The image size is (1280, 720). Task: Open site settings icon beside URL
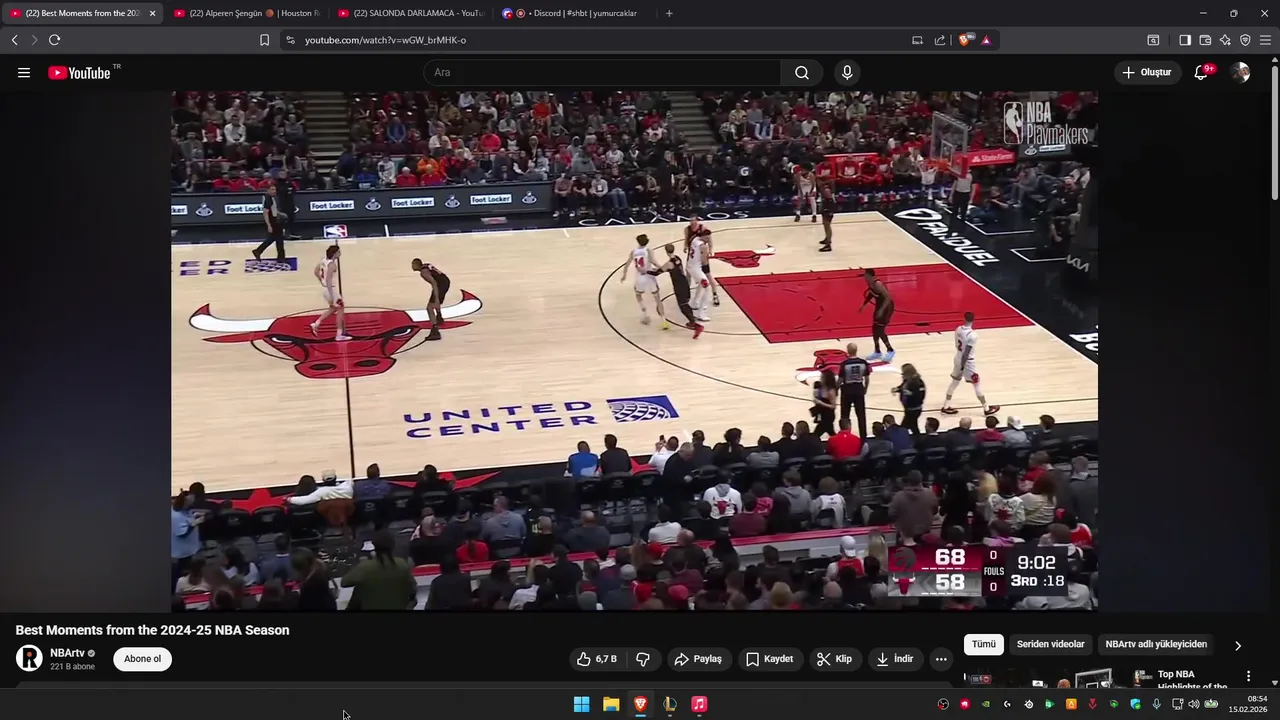point(290,40)
